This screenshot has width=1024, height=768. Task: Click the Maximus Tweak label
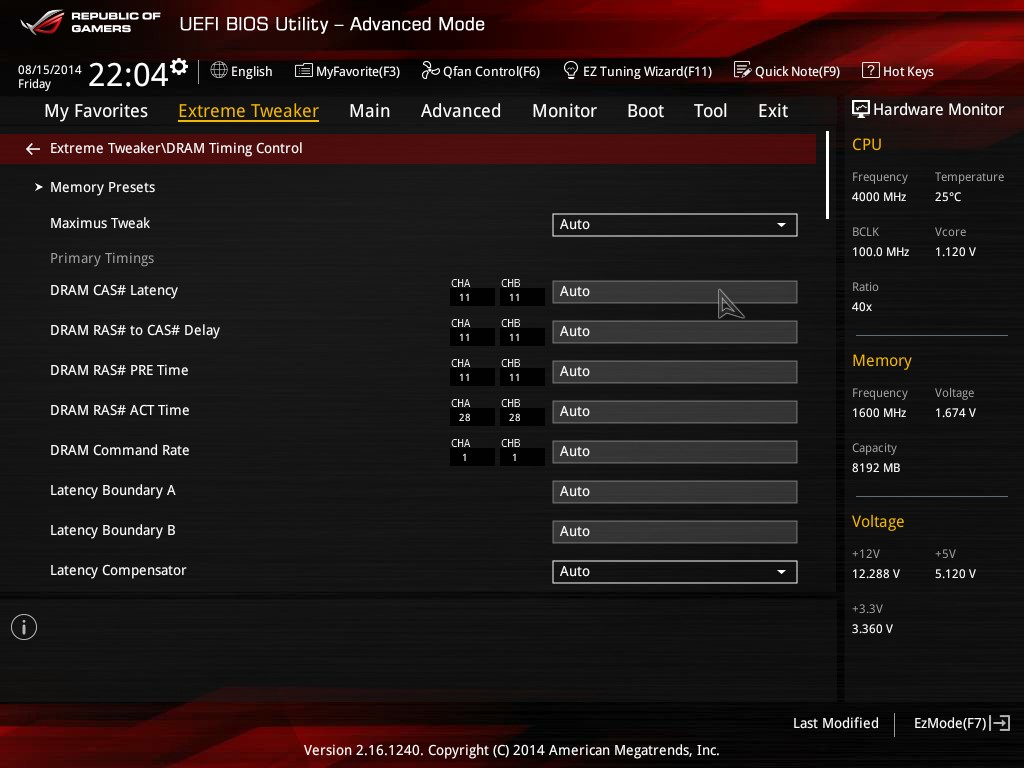click(100, 223)
